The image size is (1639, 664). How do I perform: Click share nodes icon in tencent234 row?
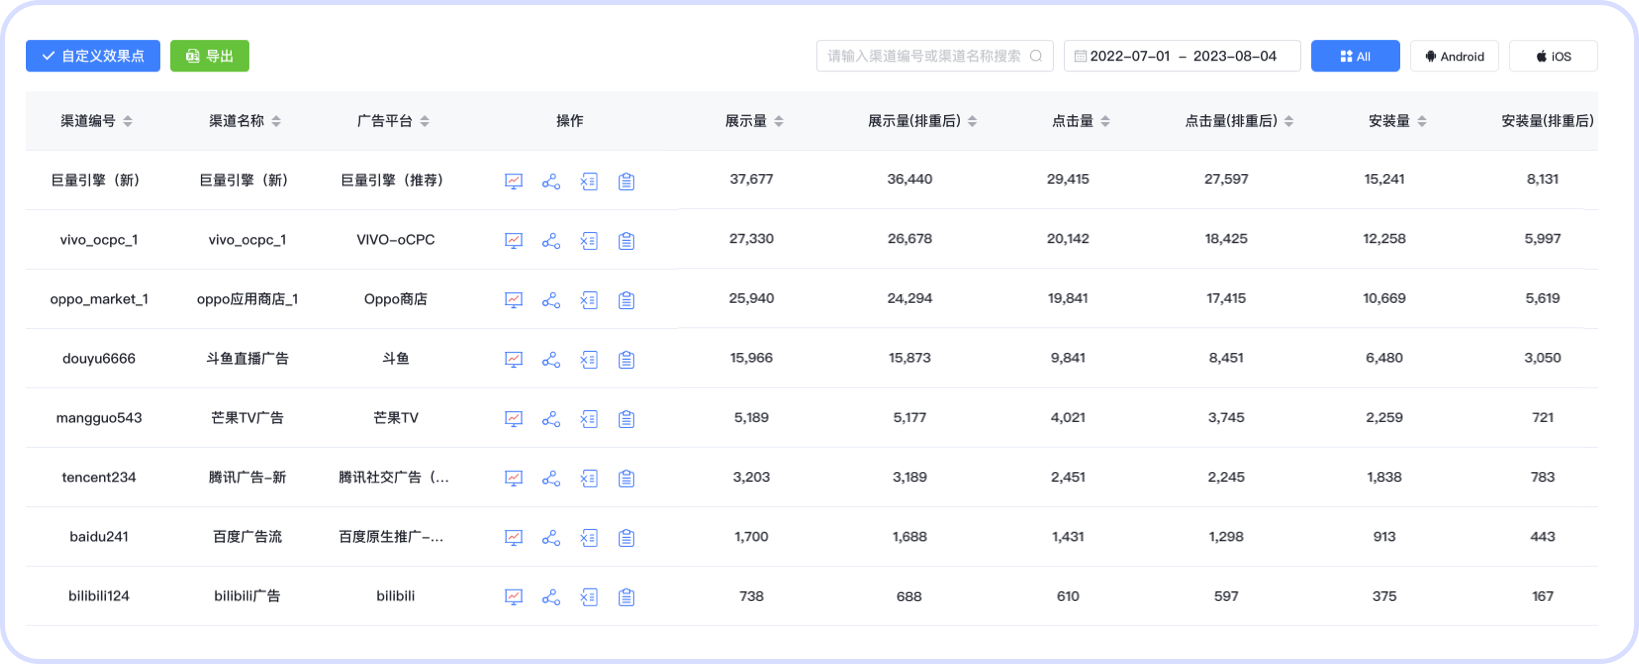(x=551, y=479)
